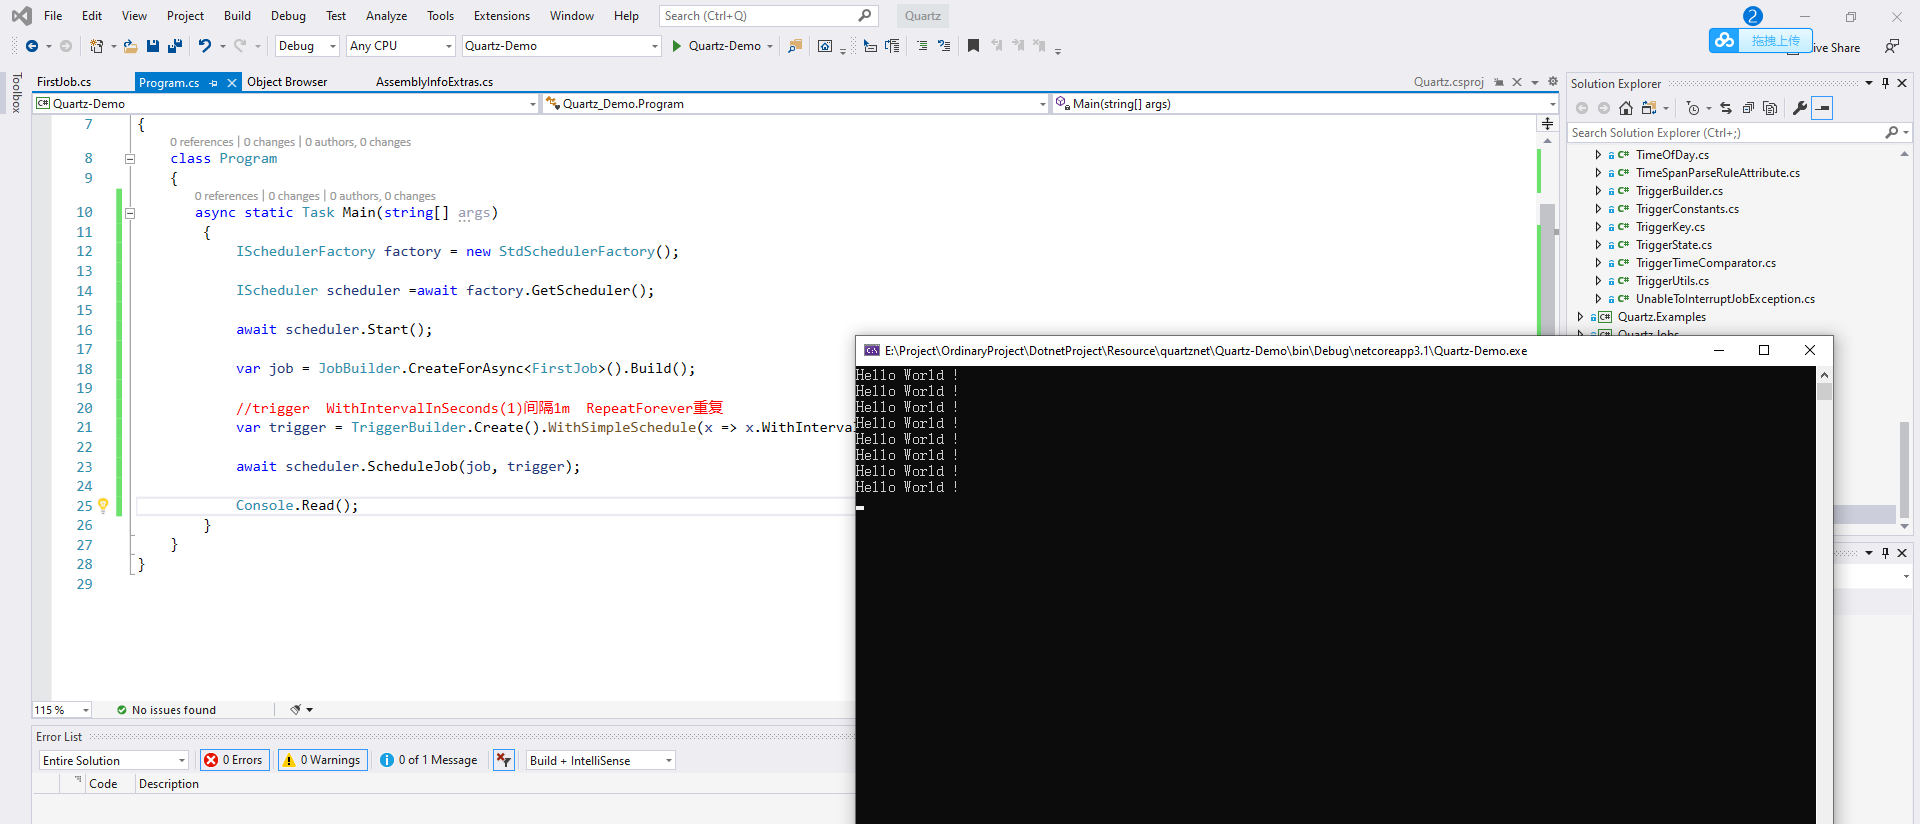Click the Navigate Backward arrow in toolbar
Viewport: 1920px width, 824px height.
(32, 46)
